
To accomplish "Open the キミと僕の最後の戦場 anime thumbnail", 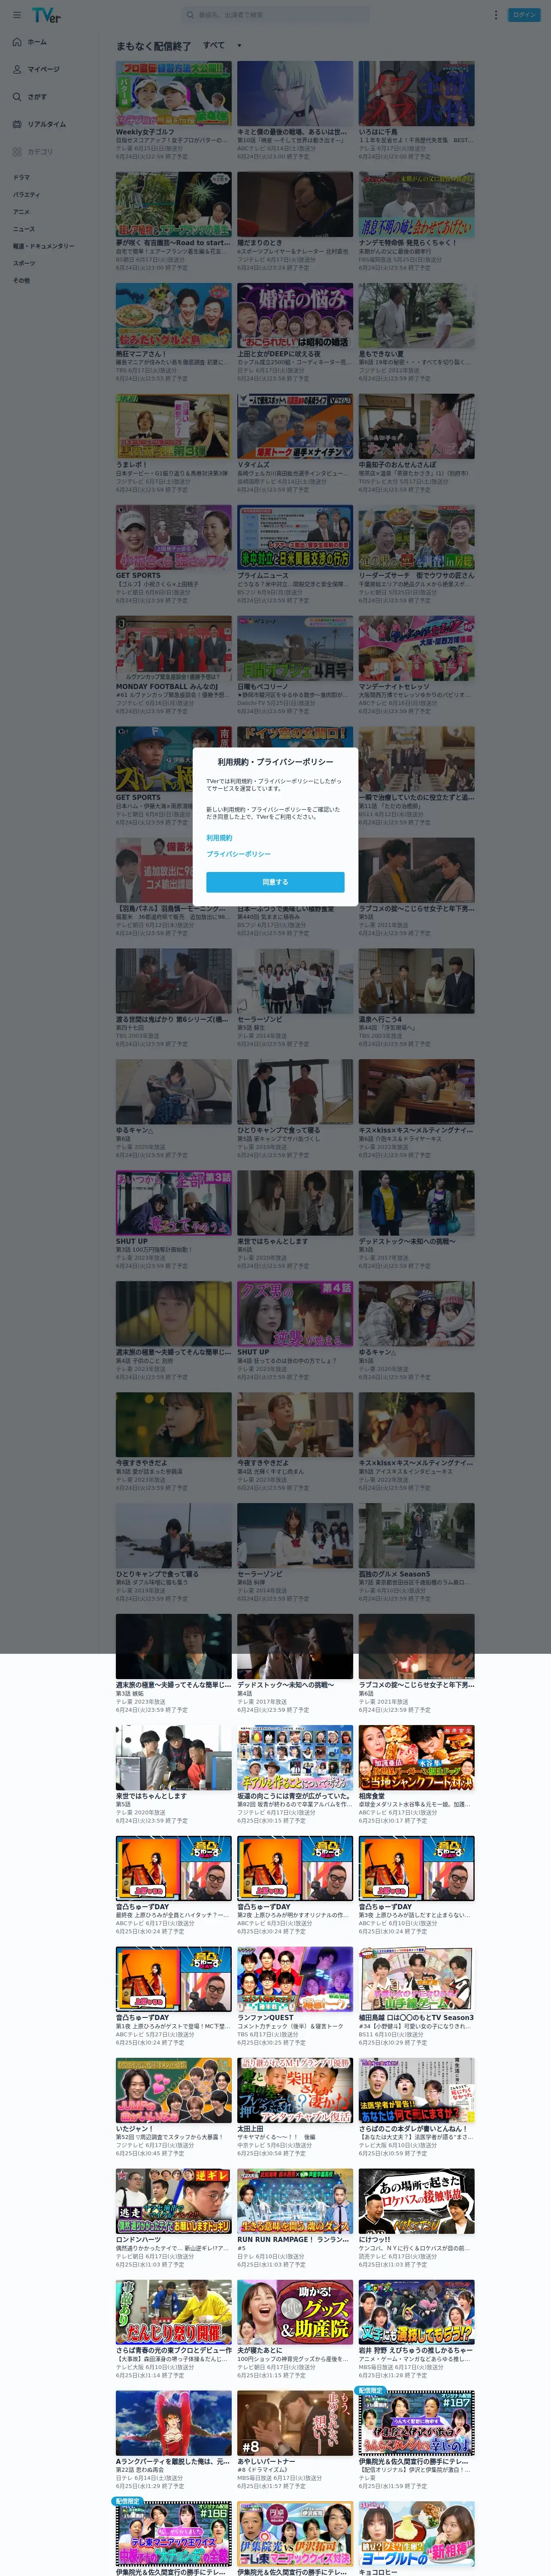I will [295, 93].
